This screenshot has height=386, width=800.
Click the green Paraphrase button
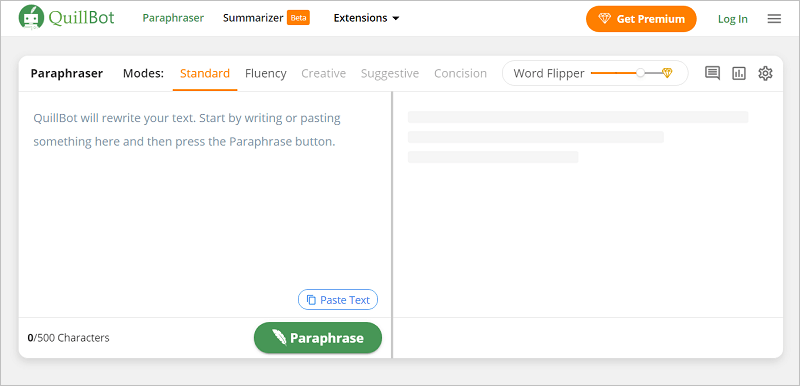[x=318, y=338]
